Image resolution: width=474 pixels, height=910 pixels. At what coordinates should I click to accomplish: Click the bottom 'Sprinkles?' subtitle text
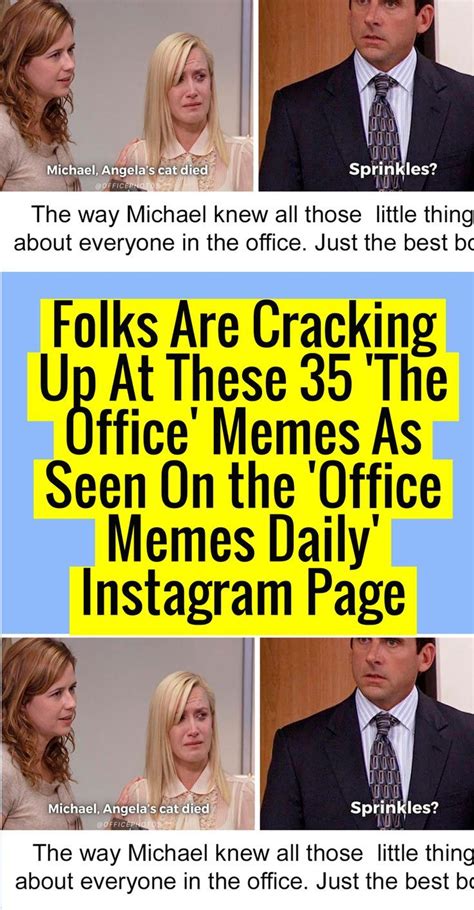coord(395,807)
